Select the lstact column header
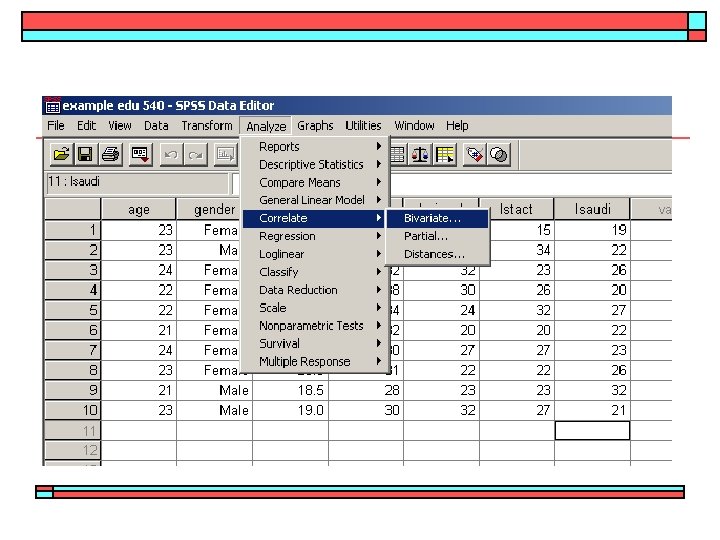Viewport: 720px width, 540px height. tap(517, 209)
